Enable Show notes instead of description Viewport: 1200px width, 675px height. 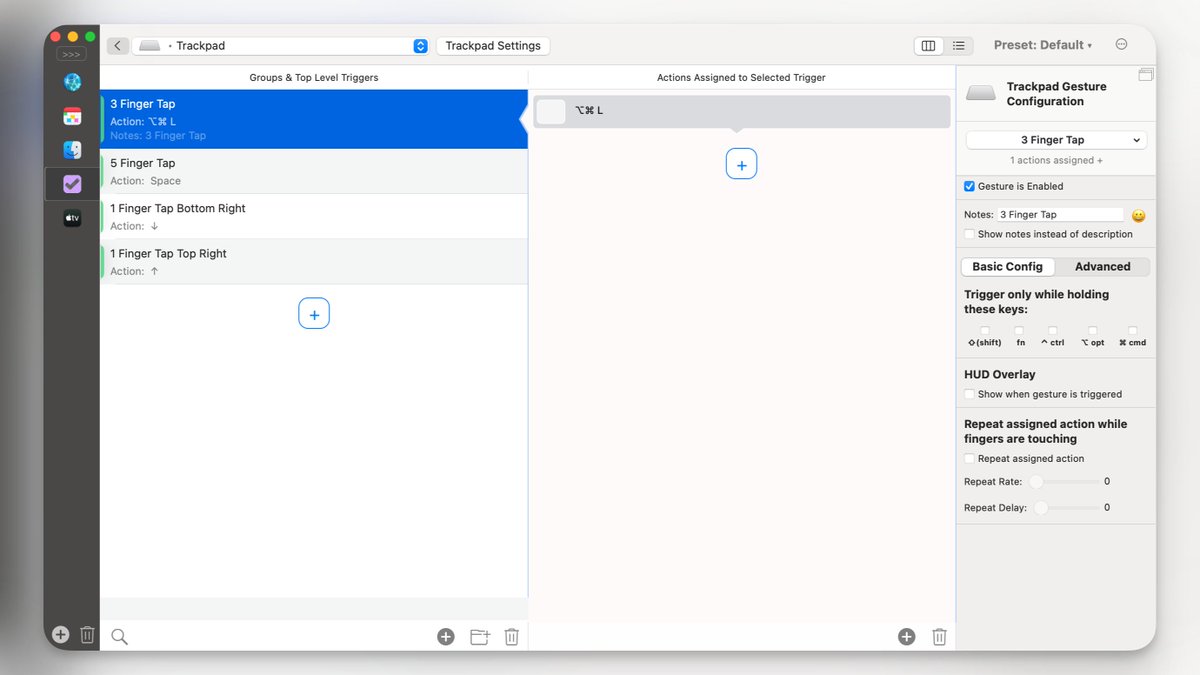click(969, 234)
